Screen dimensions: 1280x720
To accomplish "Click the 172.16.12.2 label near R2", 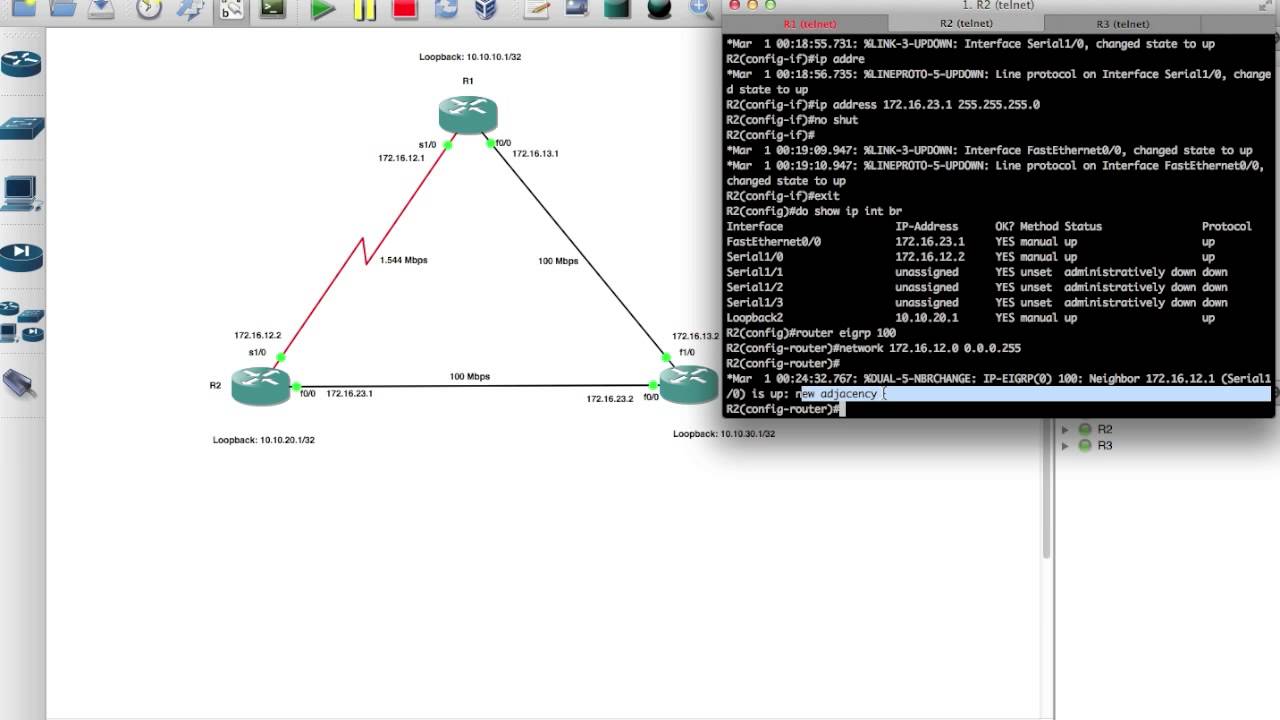I will [258, 336].
